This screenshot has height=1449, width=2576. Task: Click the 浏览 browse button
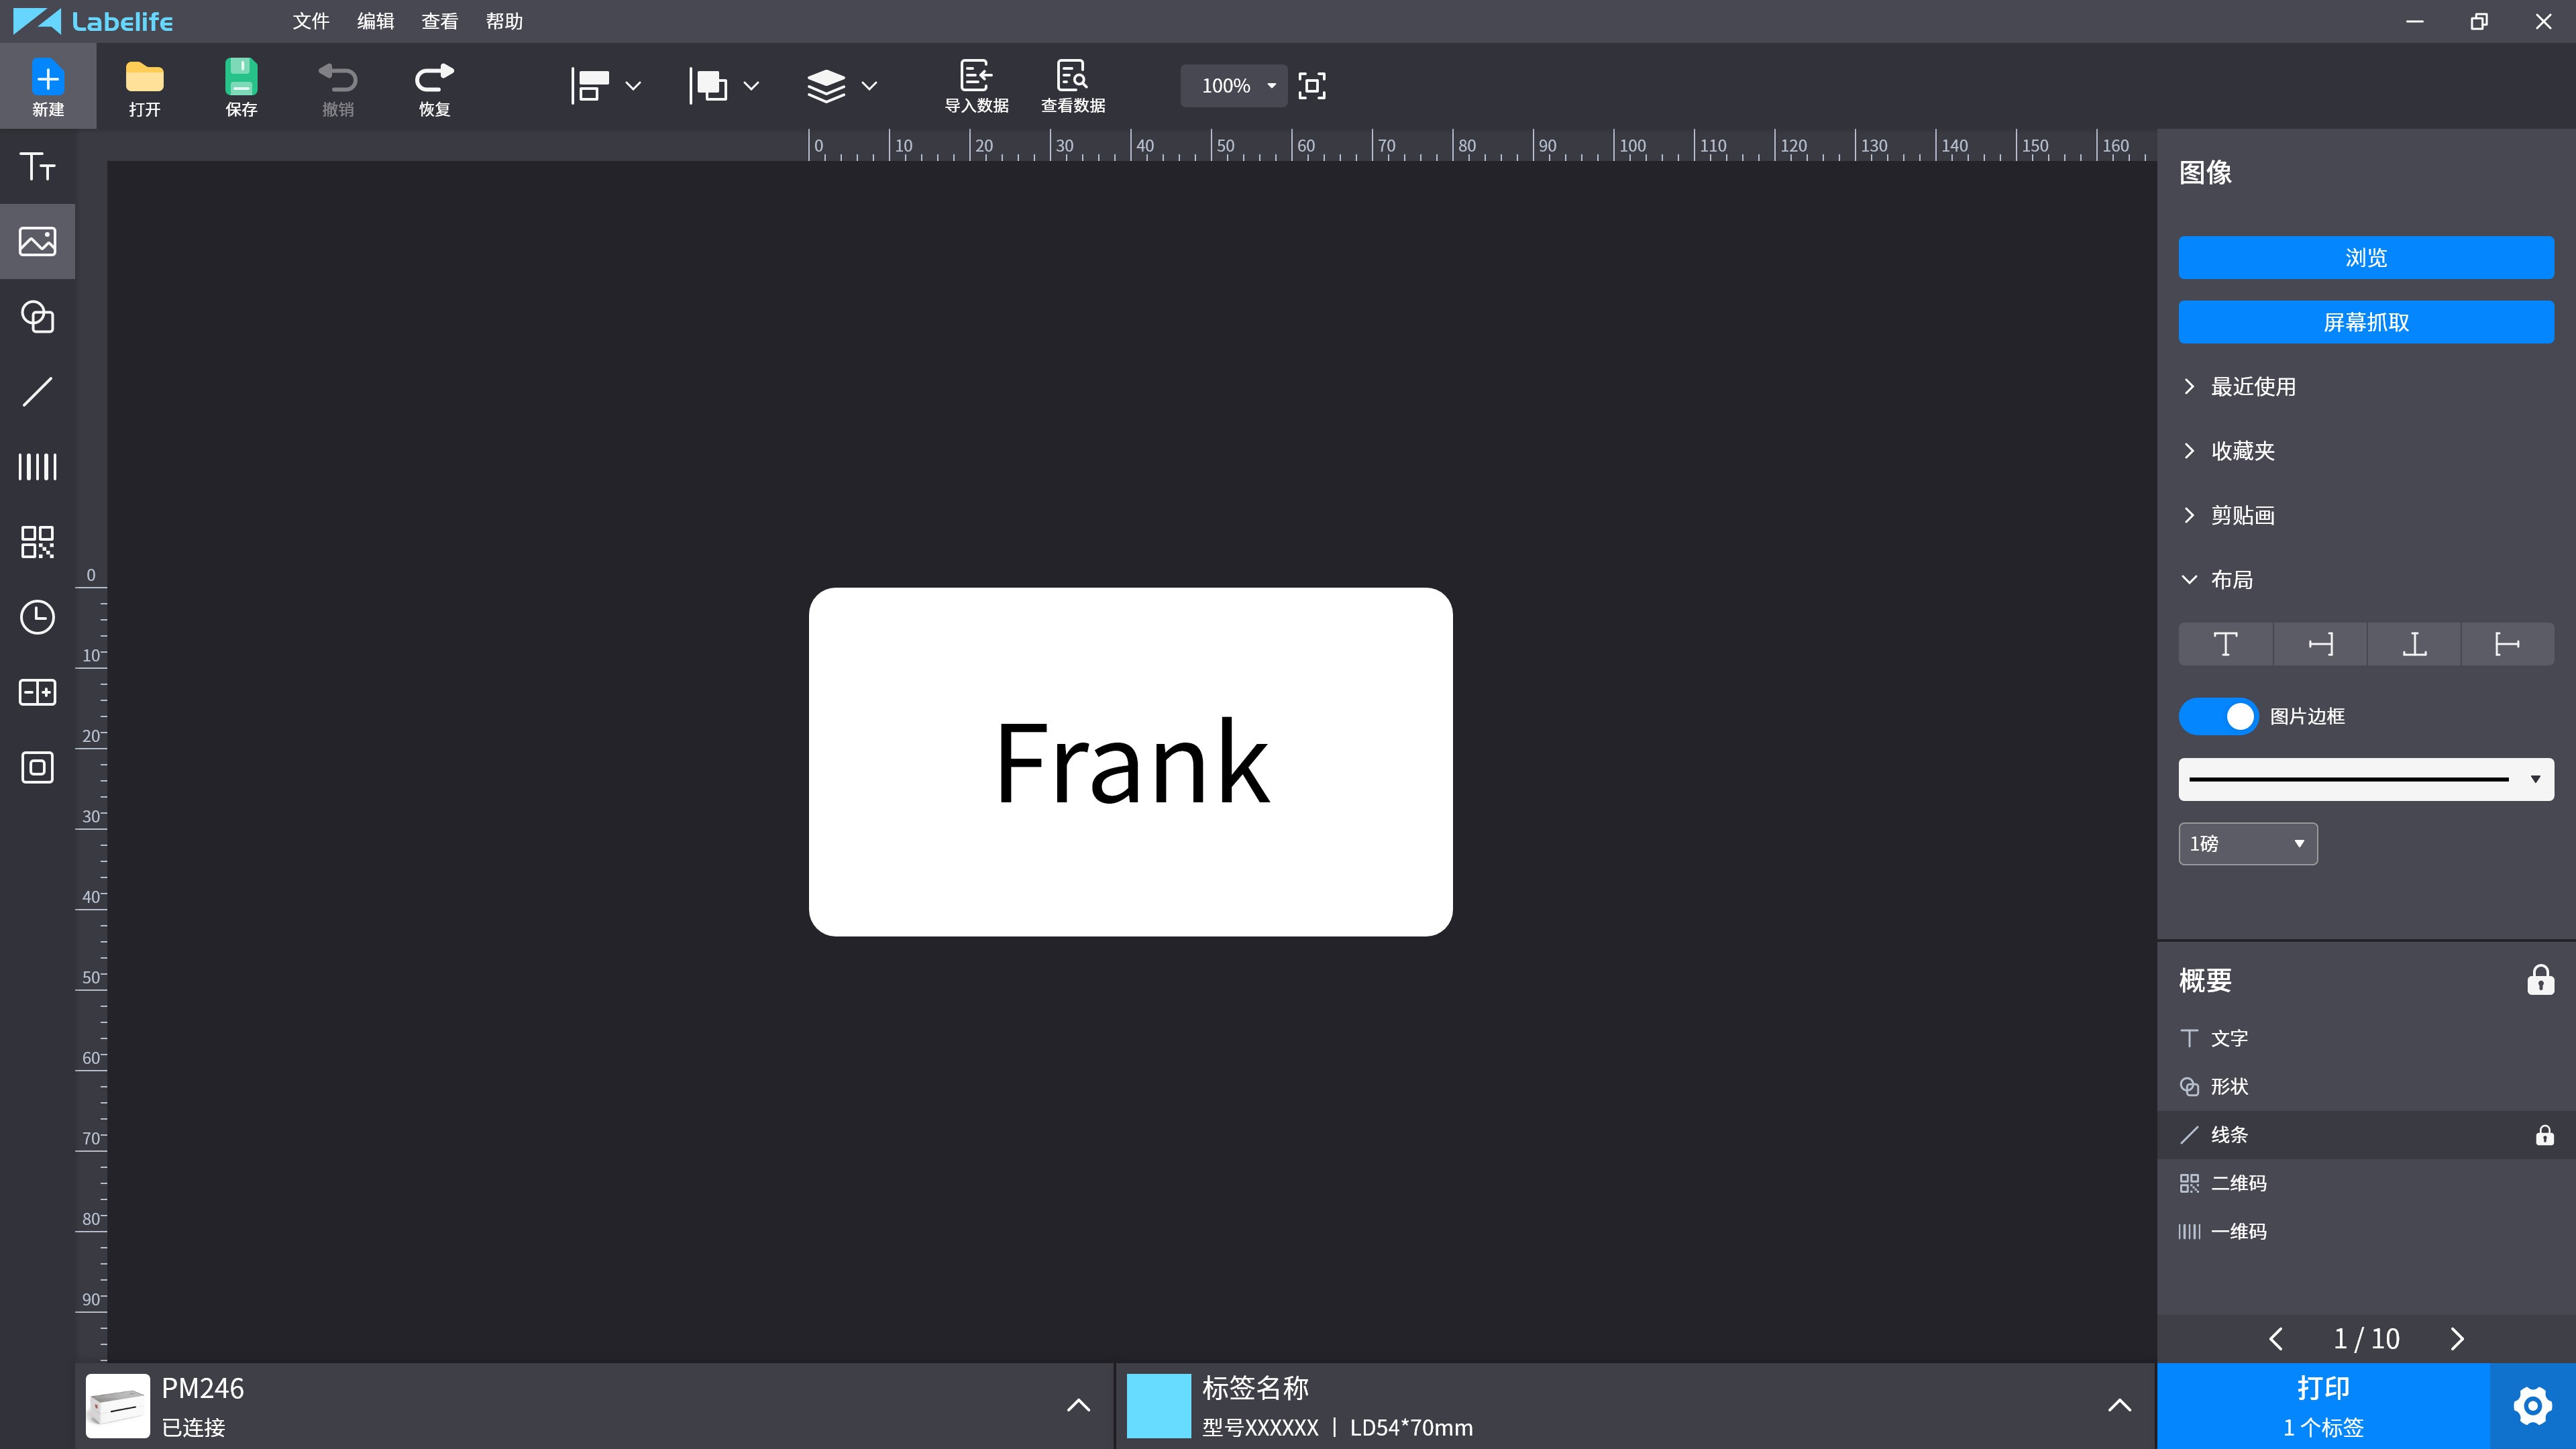[2365, 258]
